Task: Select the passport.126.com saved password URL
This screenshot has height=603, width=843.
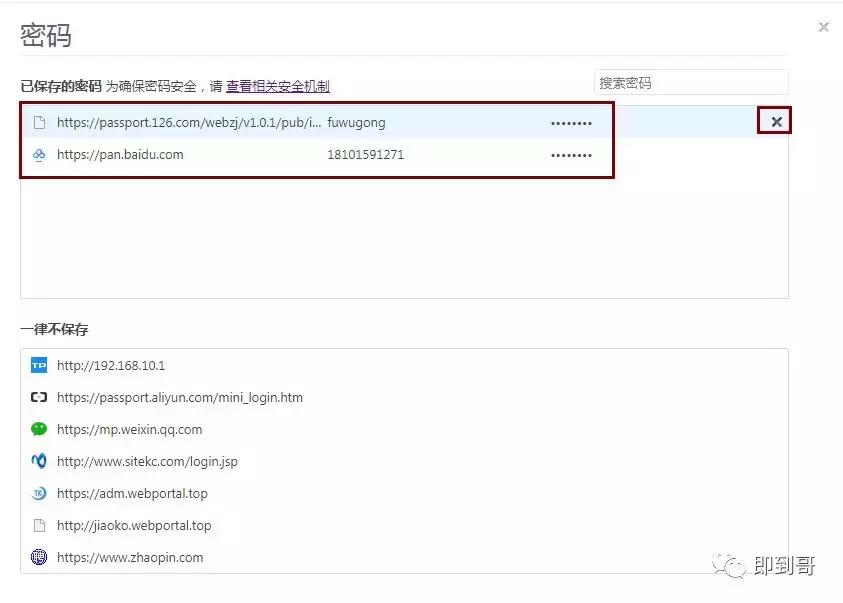Action: click(189, 123)
